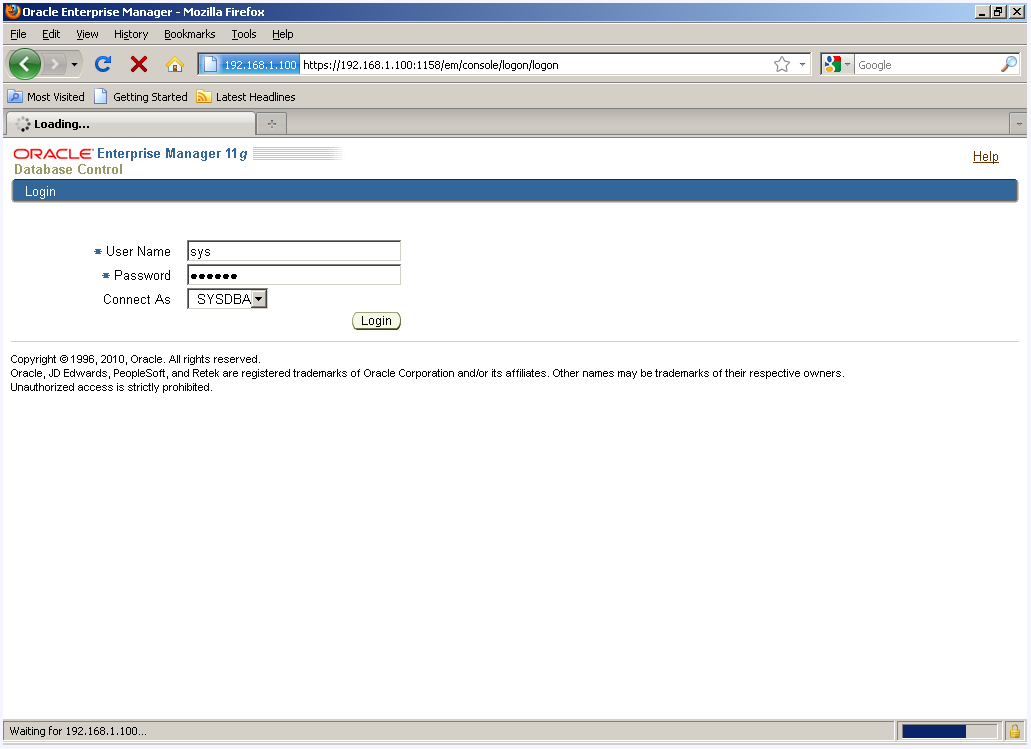
Task: Expand the URL bar history dropdown
Action: [x=802, y=64]
